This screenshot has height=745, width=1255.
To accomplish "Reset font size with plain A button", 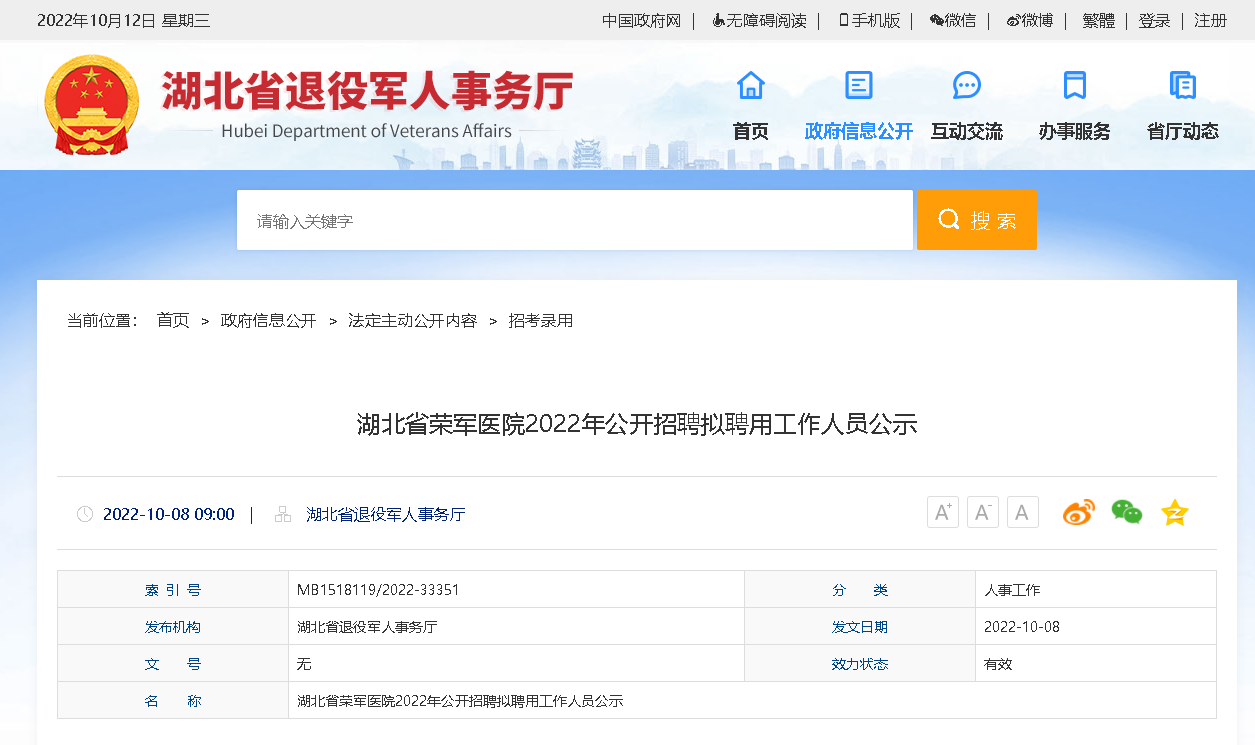I will coord(1022,513).
